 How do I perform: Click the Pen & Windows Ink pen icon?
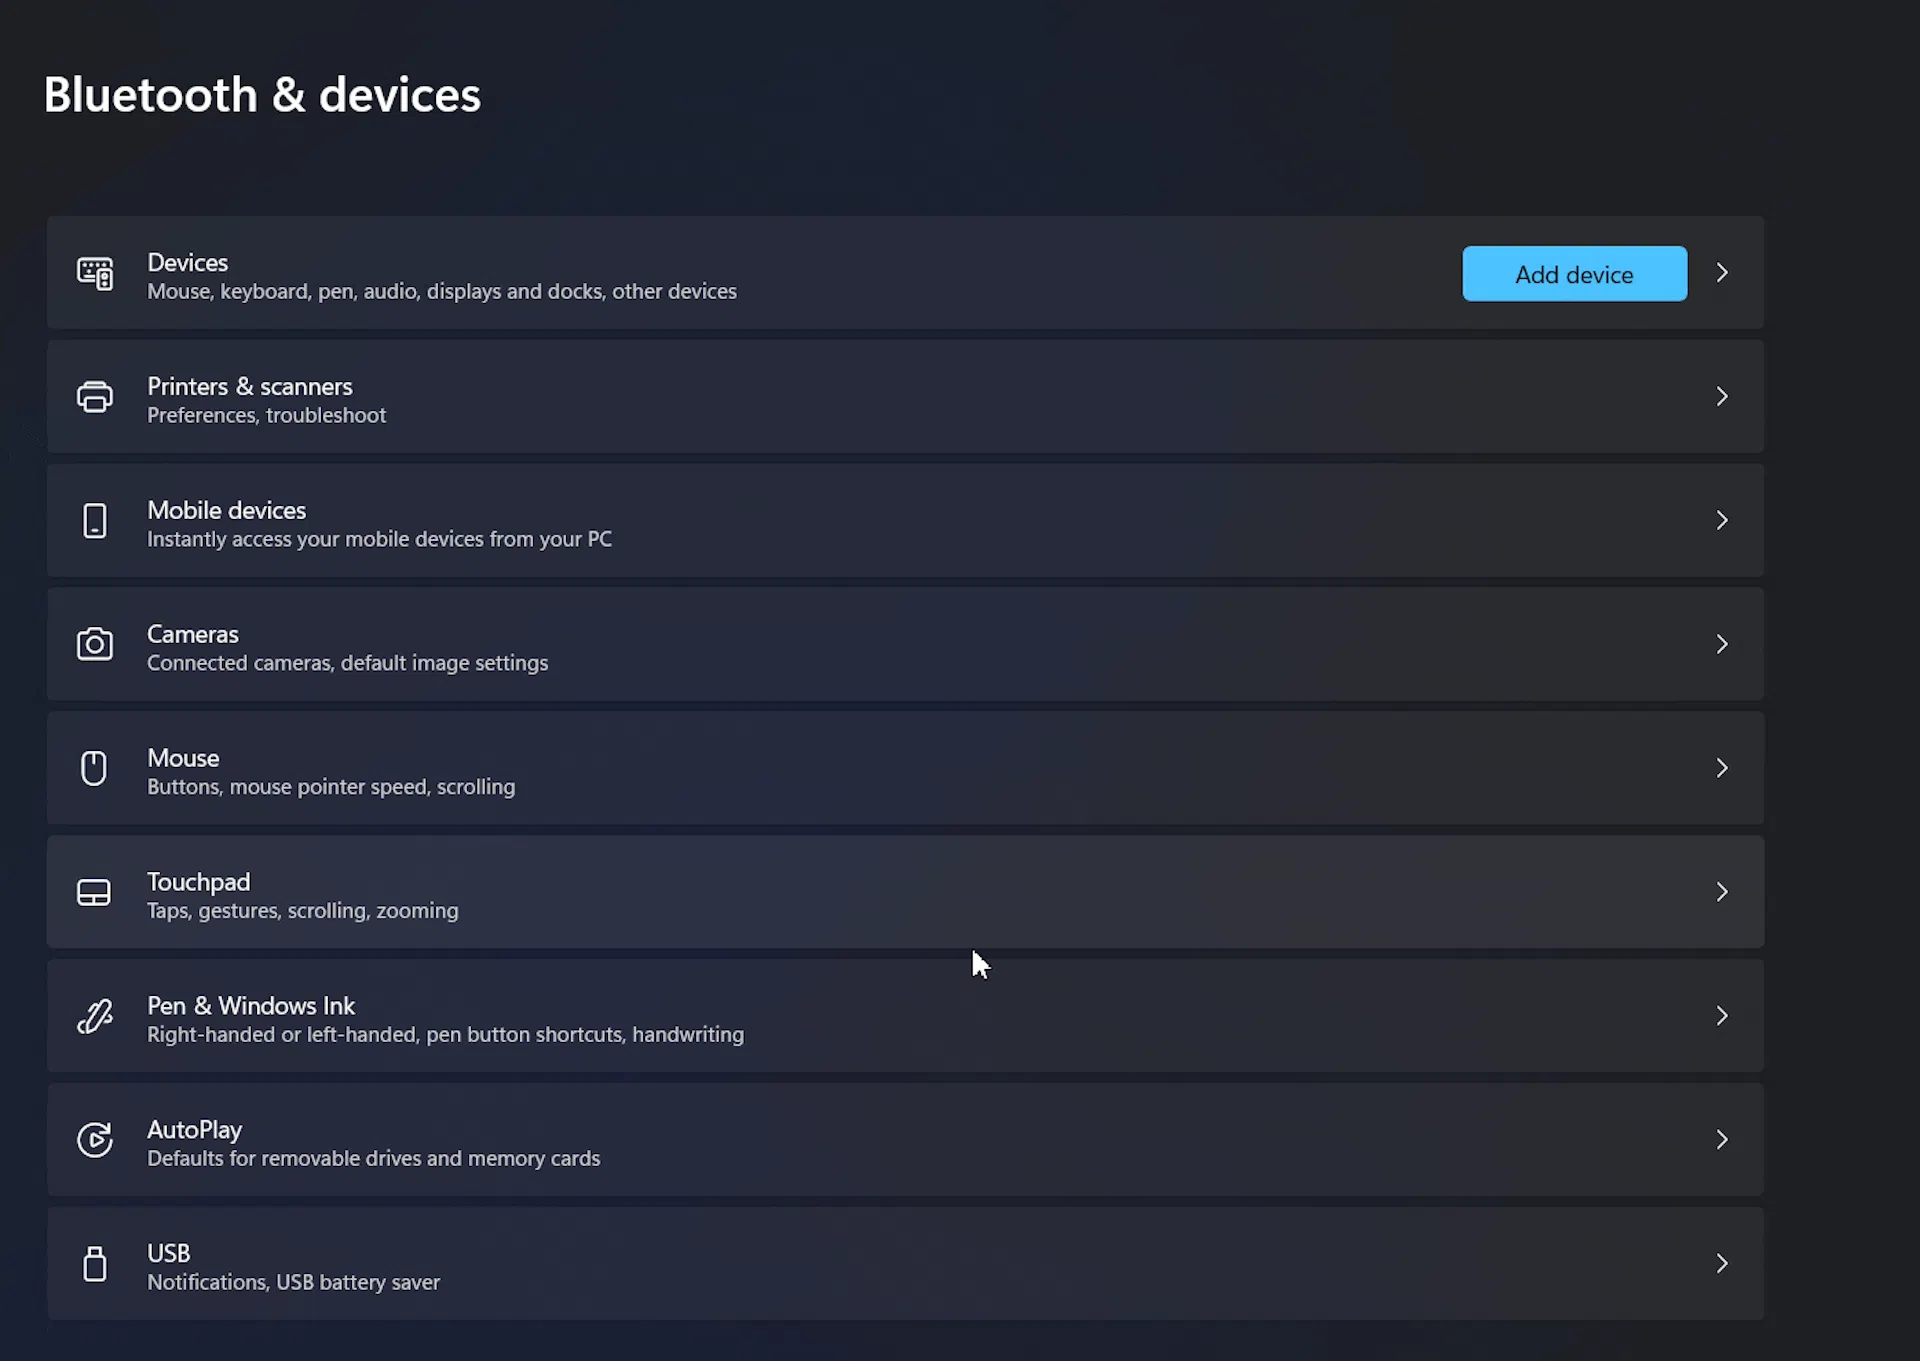click(x=95, y=1016)
